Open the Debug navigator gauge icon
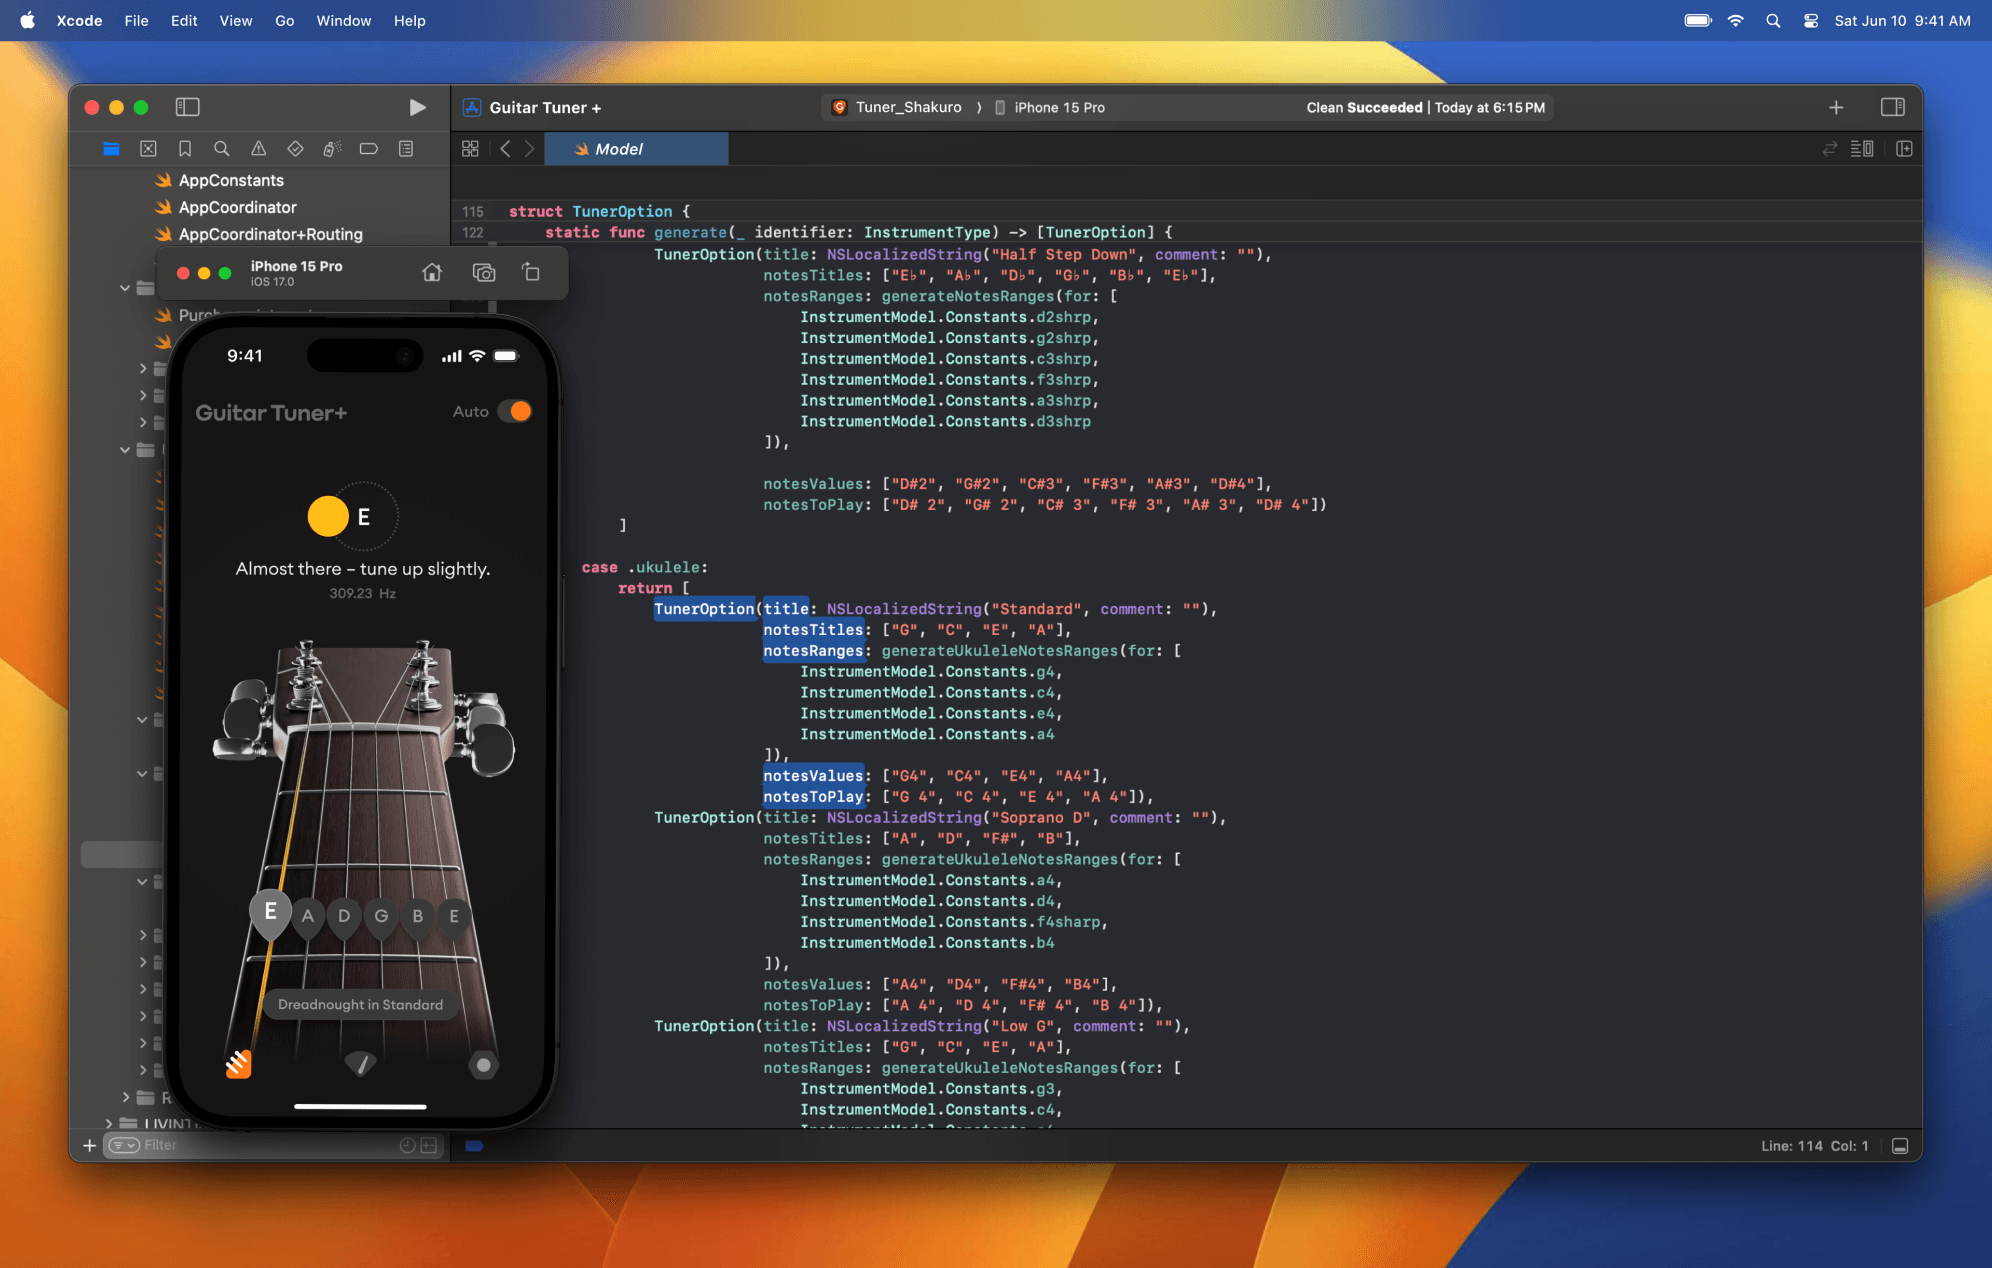 pyautogui.click(x=332, y=148)
